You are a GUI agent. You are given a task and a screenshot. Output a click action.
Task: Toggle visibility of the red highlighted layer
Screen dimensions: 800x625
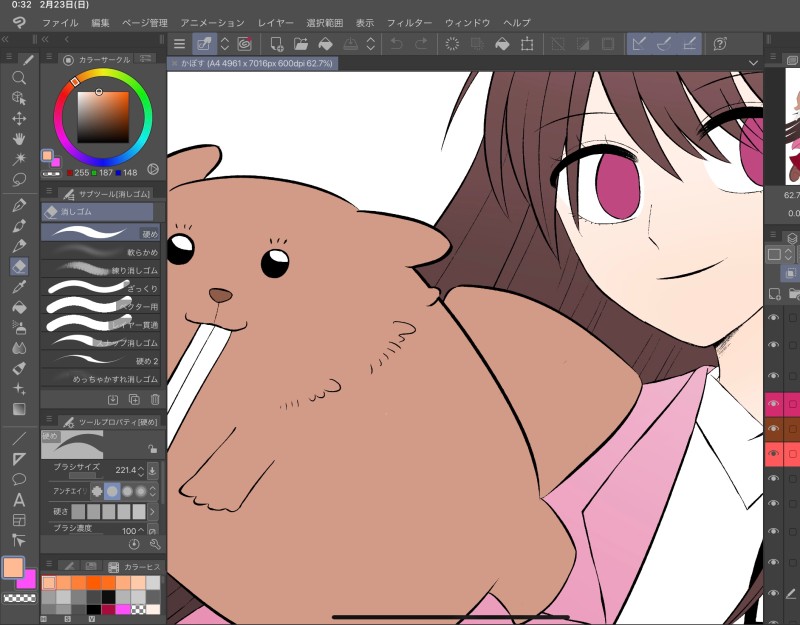(773, 454)
